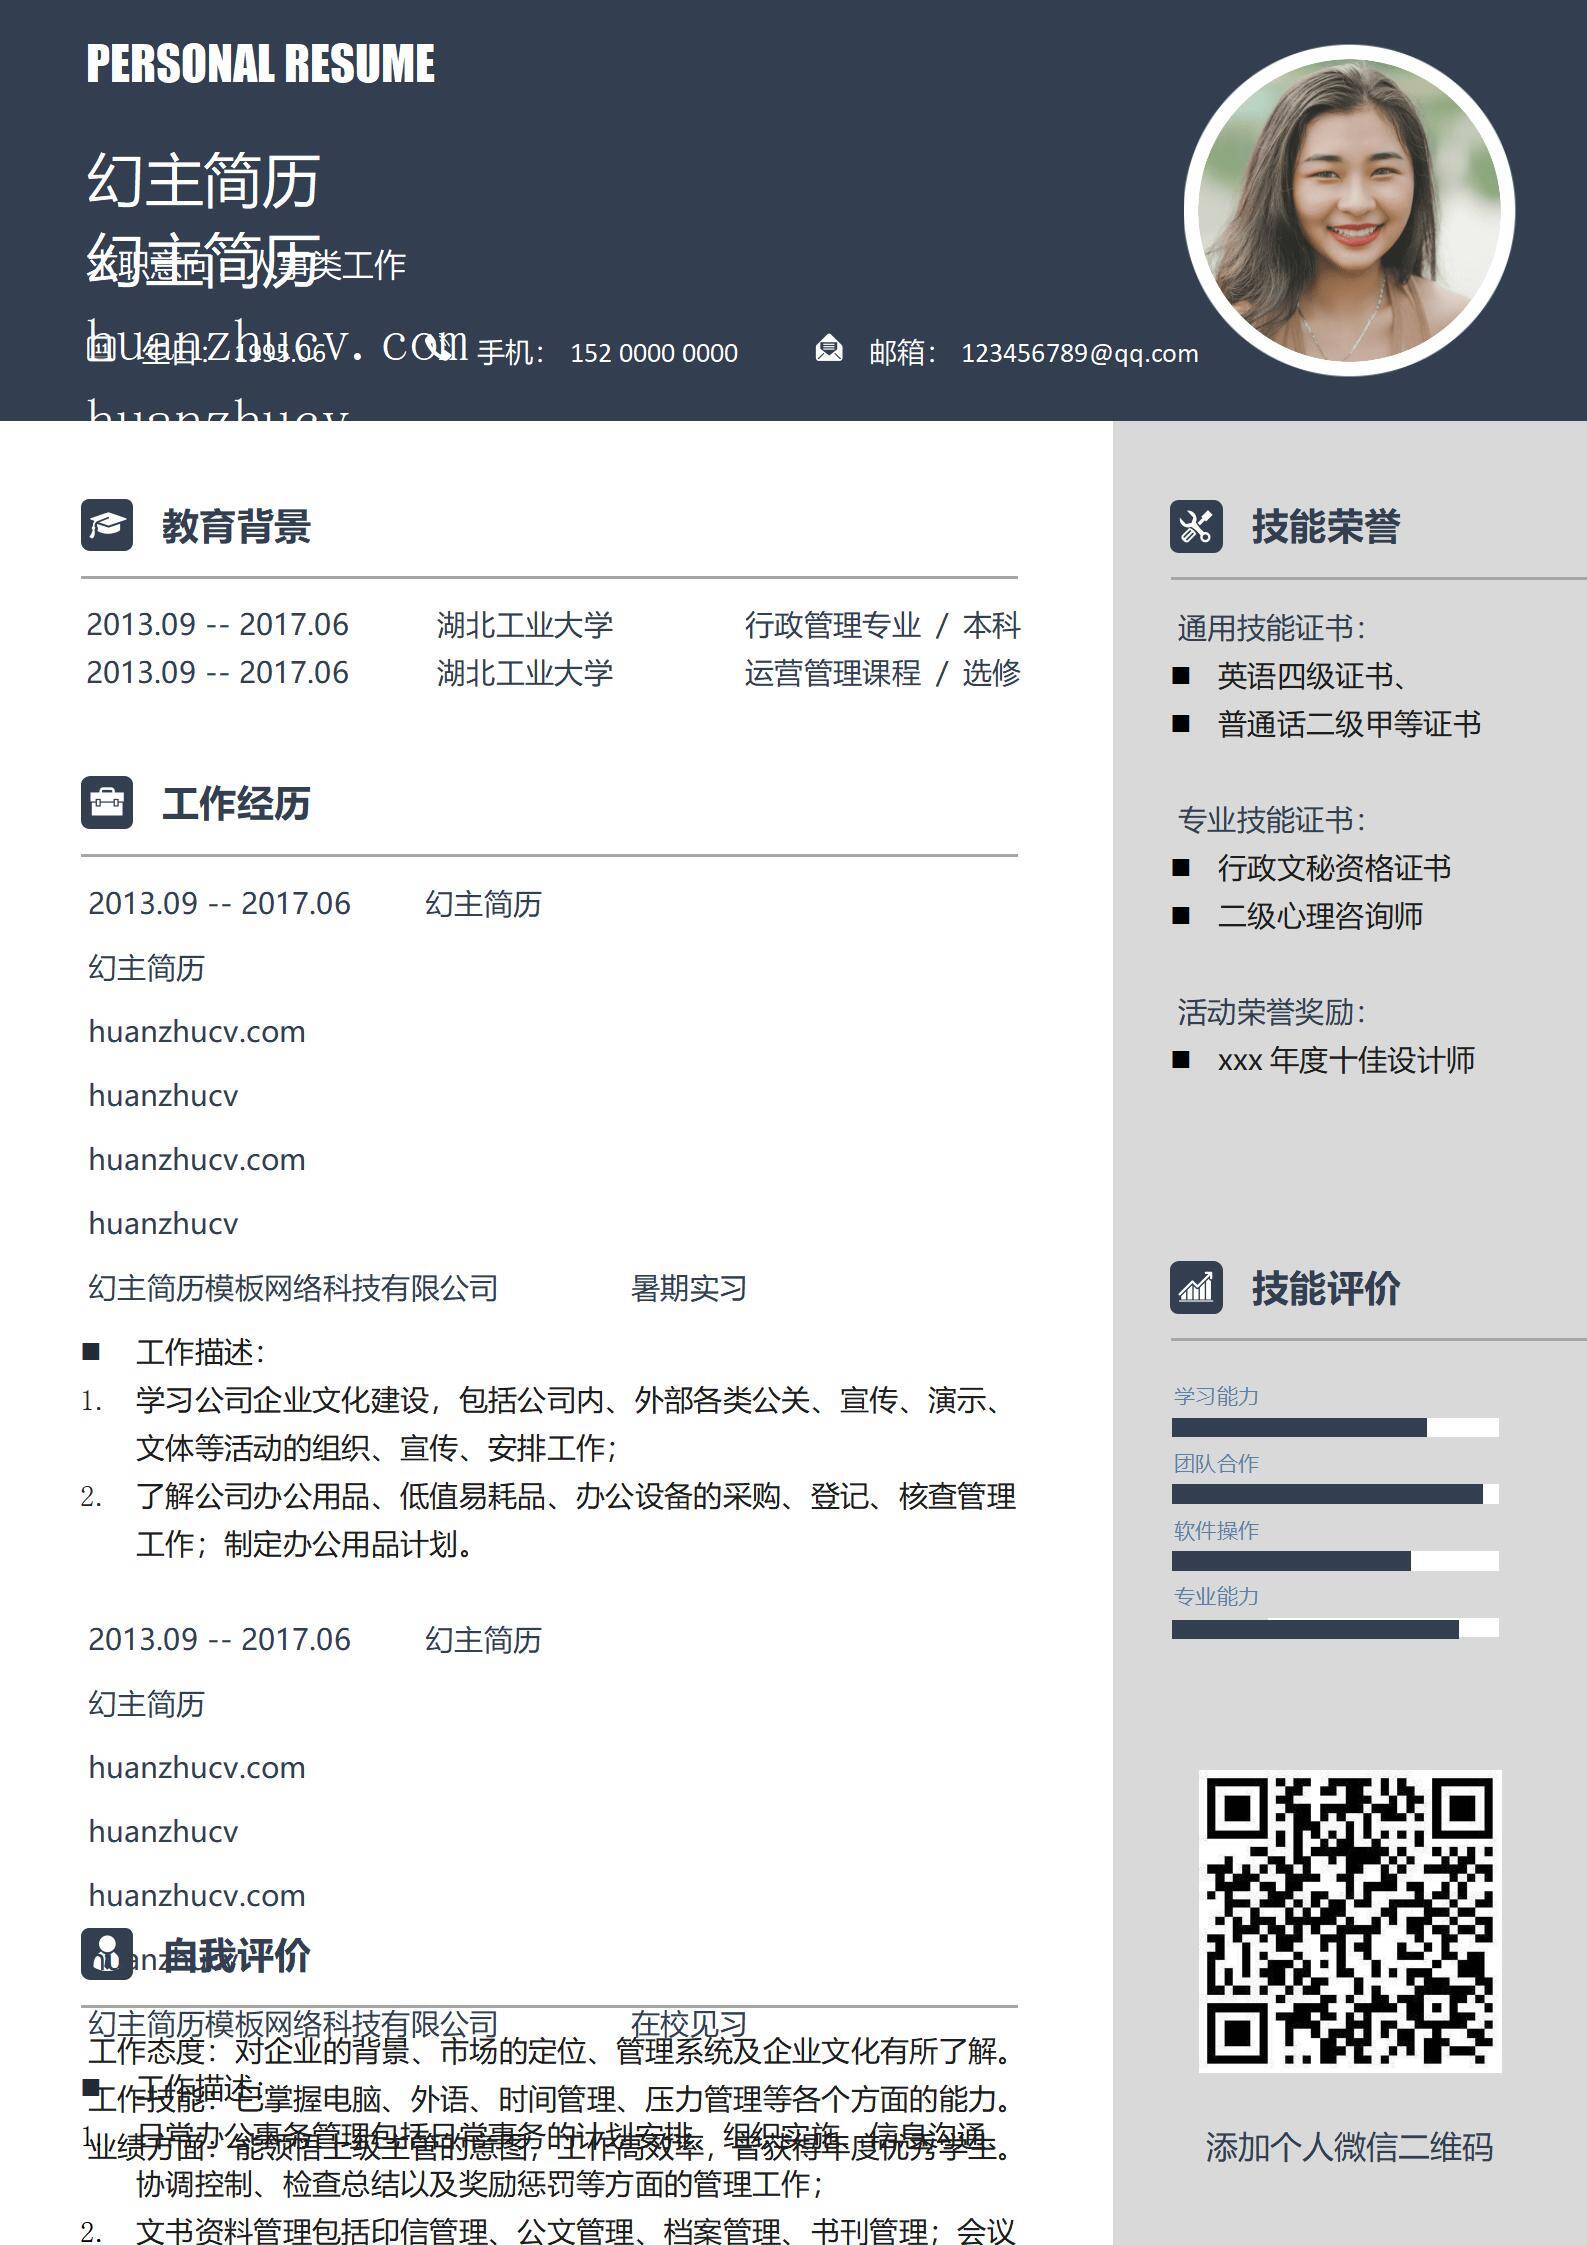Click the phone number 152 0000 0000
The image size is (1587, 2245).
click(x=654, y=353)
